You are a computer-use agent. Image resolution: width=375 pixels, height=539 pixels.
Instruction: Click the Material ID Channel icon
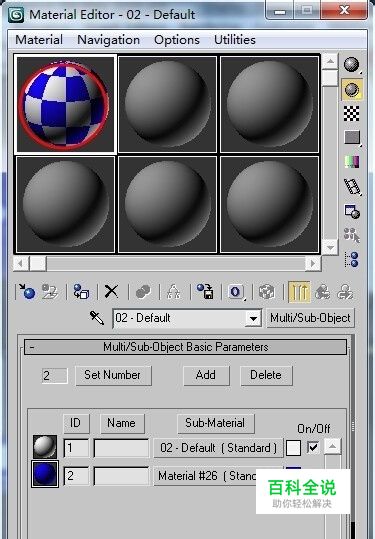point(236,292)
